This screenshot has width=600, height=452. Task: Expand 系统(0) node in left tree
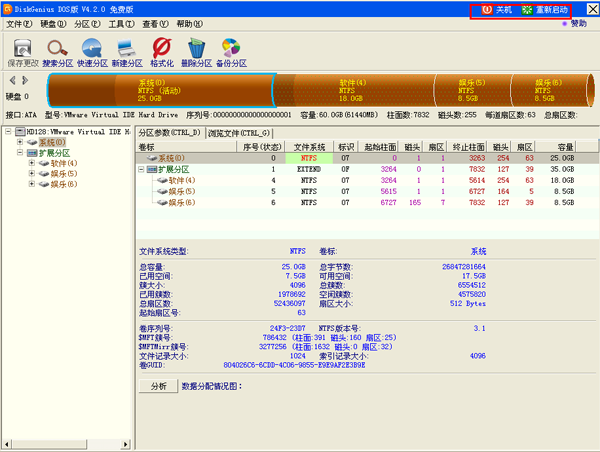(20, 142)
